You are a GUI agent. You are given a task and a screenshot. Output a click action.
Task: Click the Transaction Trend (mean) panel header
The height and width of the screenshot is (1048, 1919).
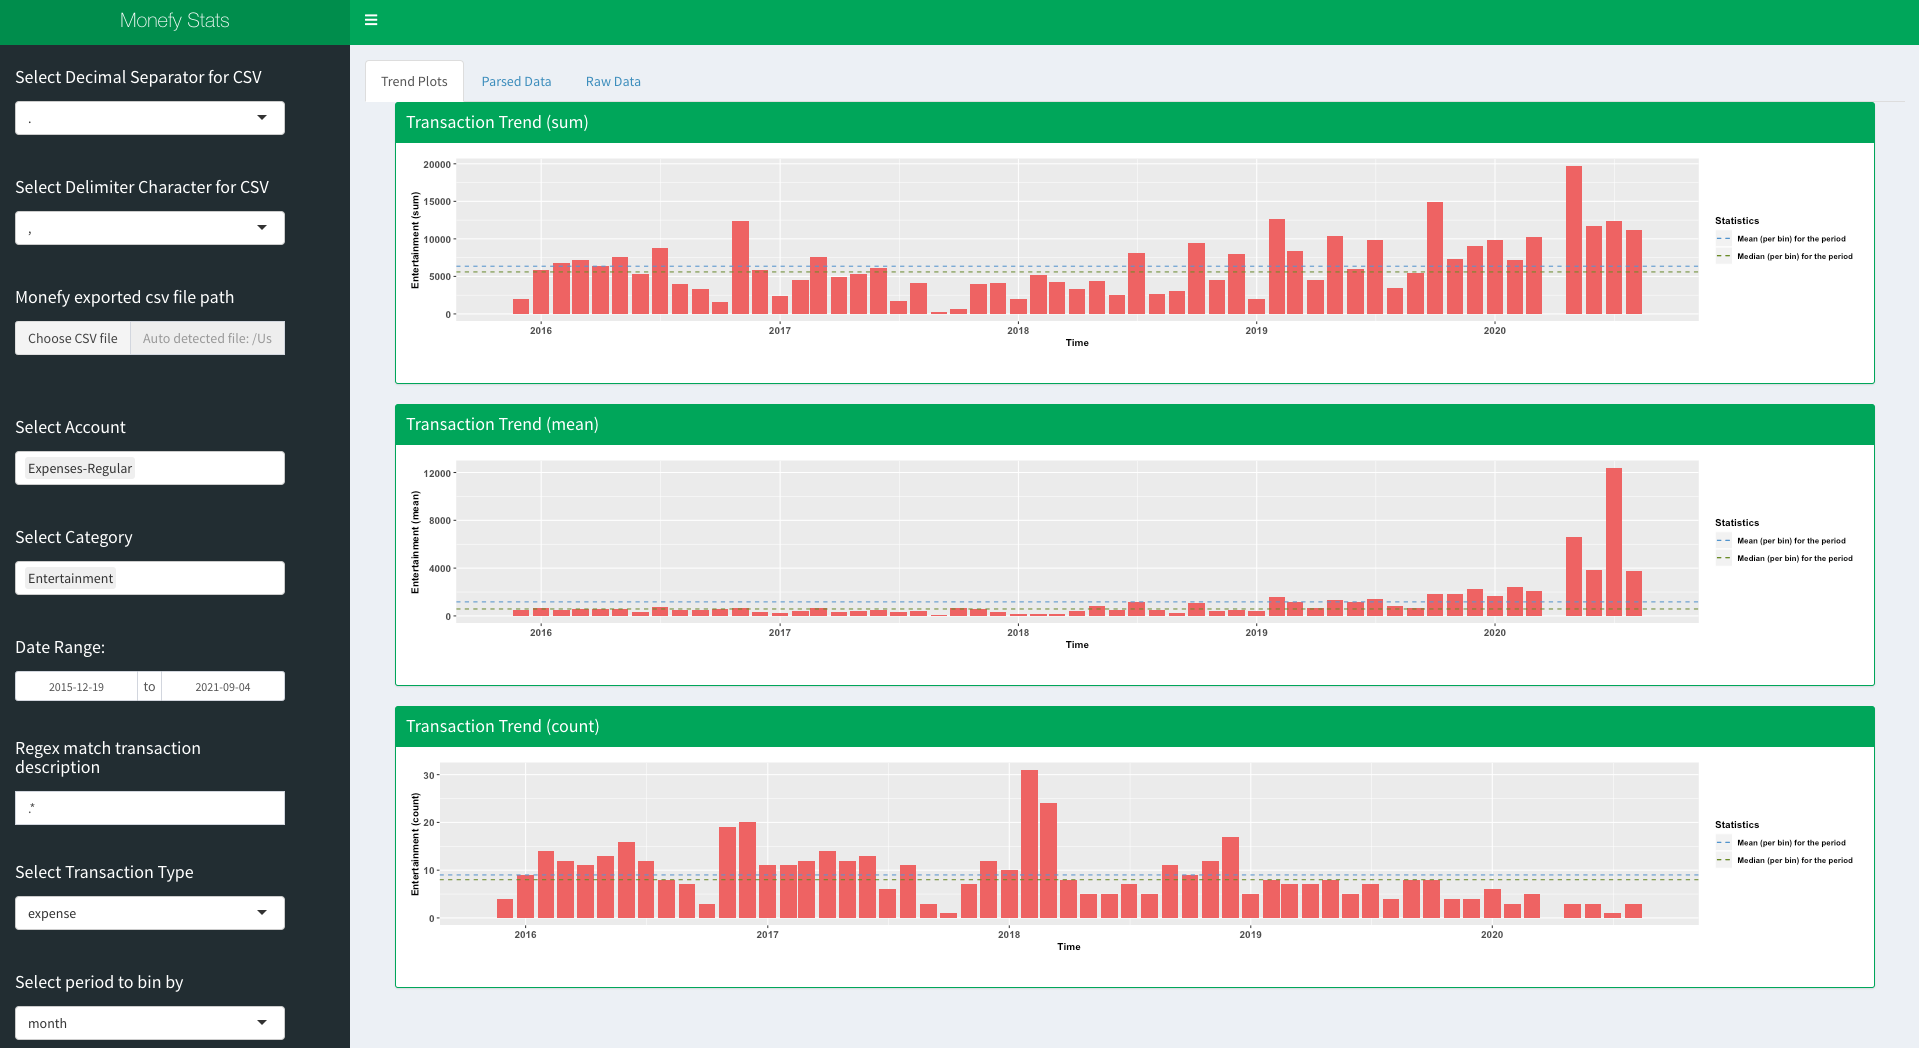coord(1134,424)
